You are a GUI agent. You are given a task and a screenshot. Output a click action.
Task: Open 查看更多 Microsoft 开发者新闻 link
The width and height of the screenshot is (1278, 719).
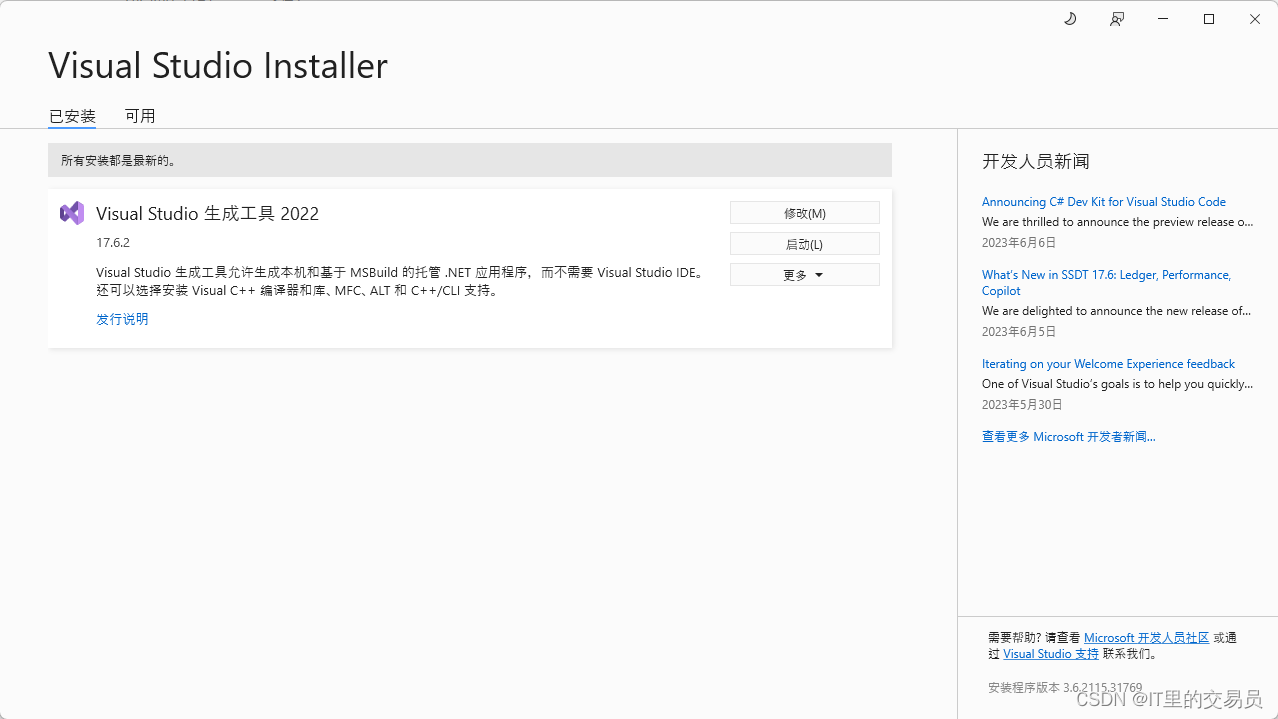(x=1069, y=437)
